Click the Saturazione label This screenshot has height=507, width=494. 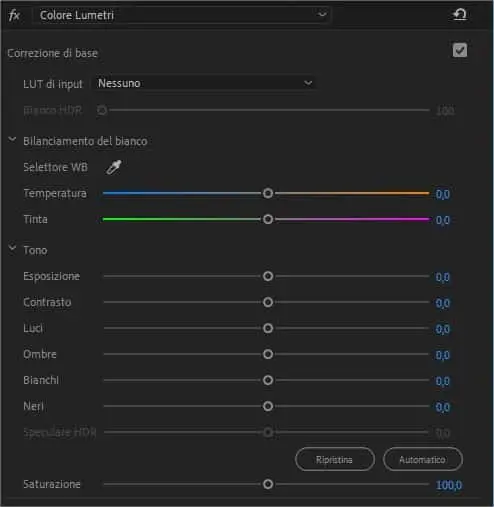point(52,484)
